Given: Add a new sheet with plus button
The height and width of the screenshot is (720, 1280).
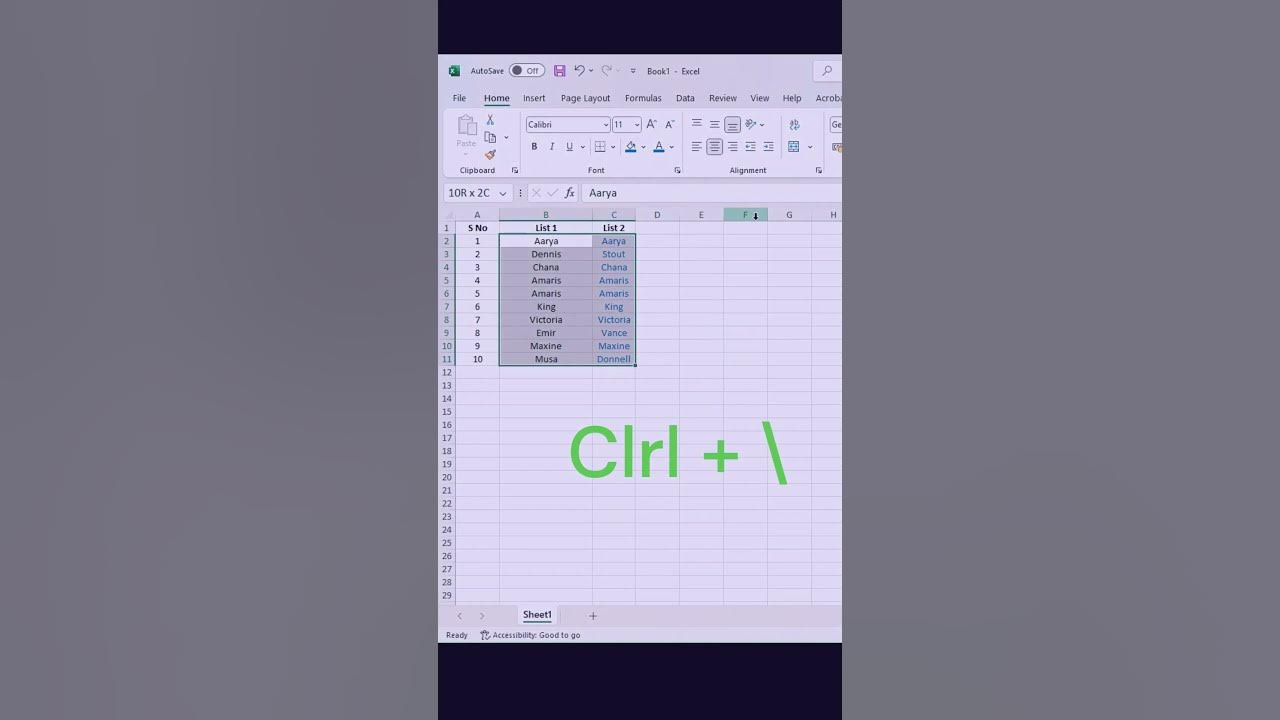Looking at the screenshot, I should tap(593, 616).
